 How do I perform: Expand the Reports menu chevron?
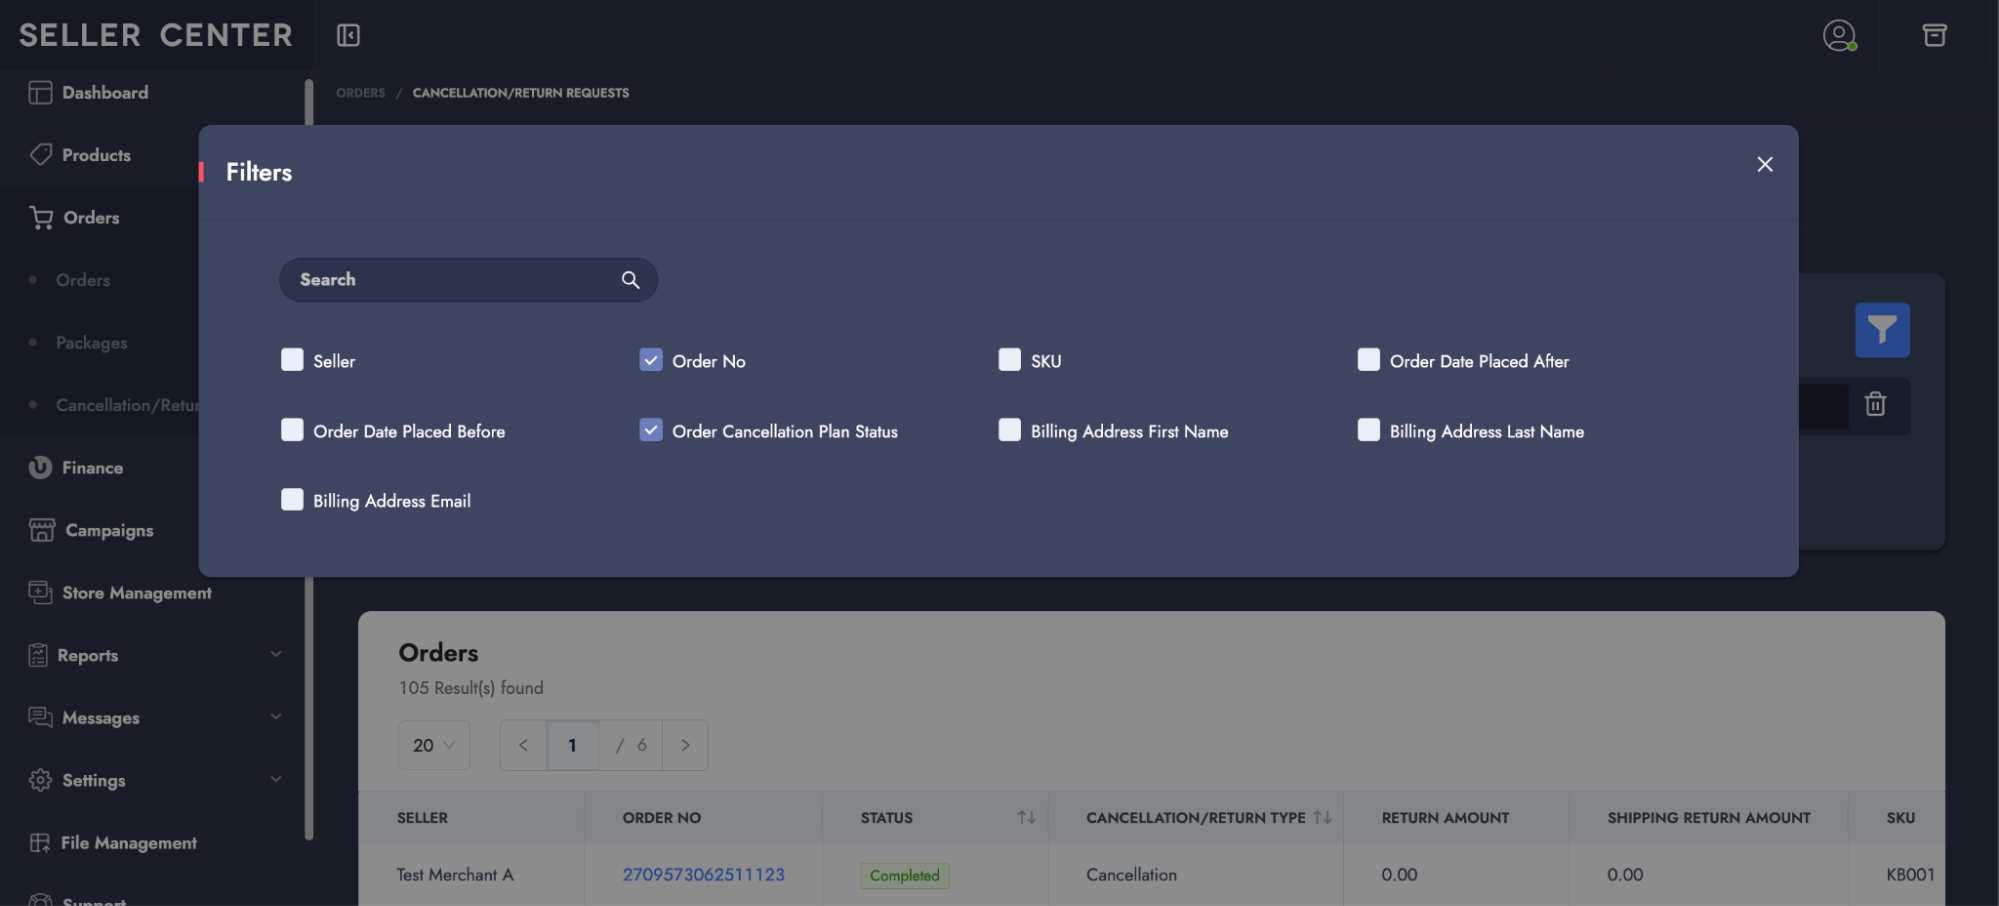276,654
